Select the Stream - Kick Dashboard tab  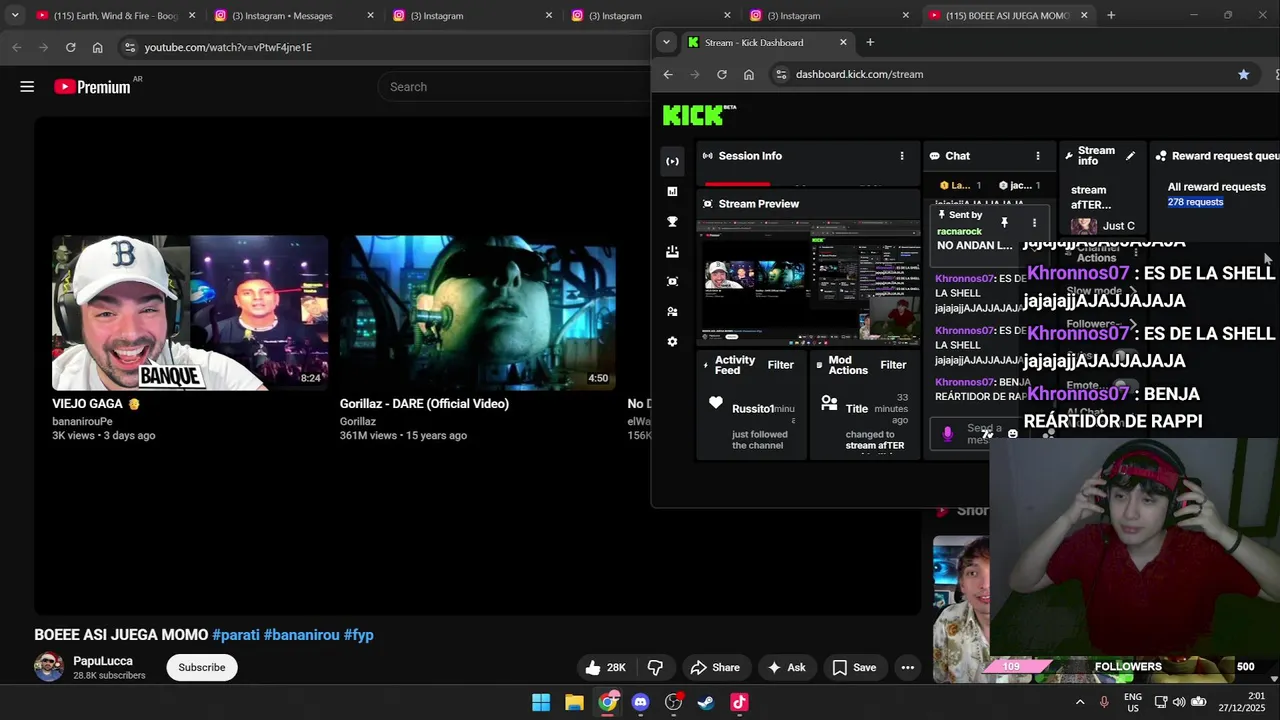[x=766, y=42]
